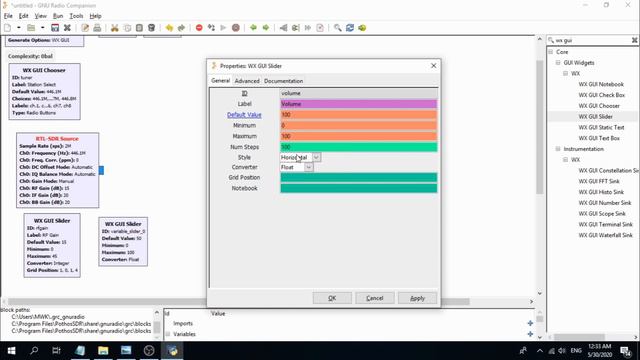Redo the last action
The width and height of the screenshot is (640, 360).
pos(181,28)
